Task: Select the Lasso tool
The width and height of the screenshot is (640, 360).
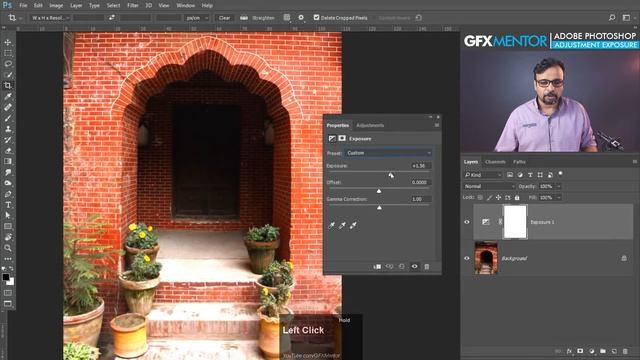Action: point(8,64)
